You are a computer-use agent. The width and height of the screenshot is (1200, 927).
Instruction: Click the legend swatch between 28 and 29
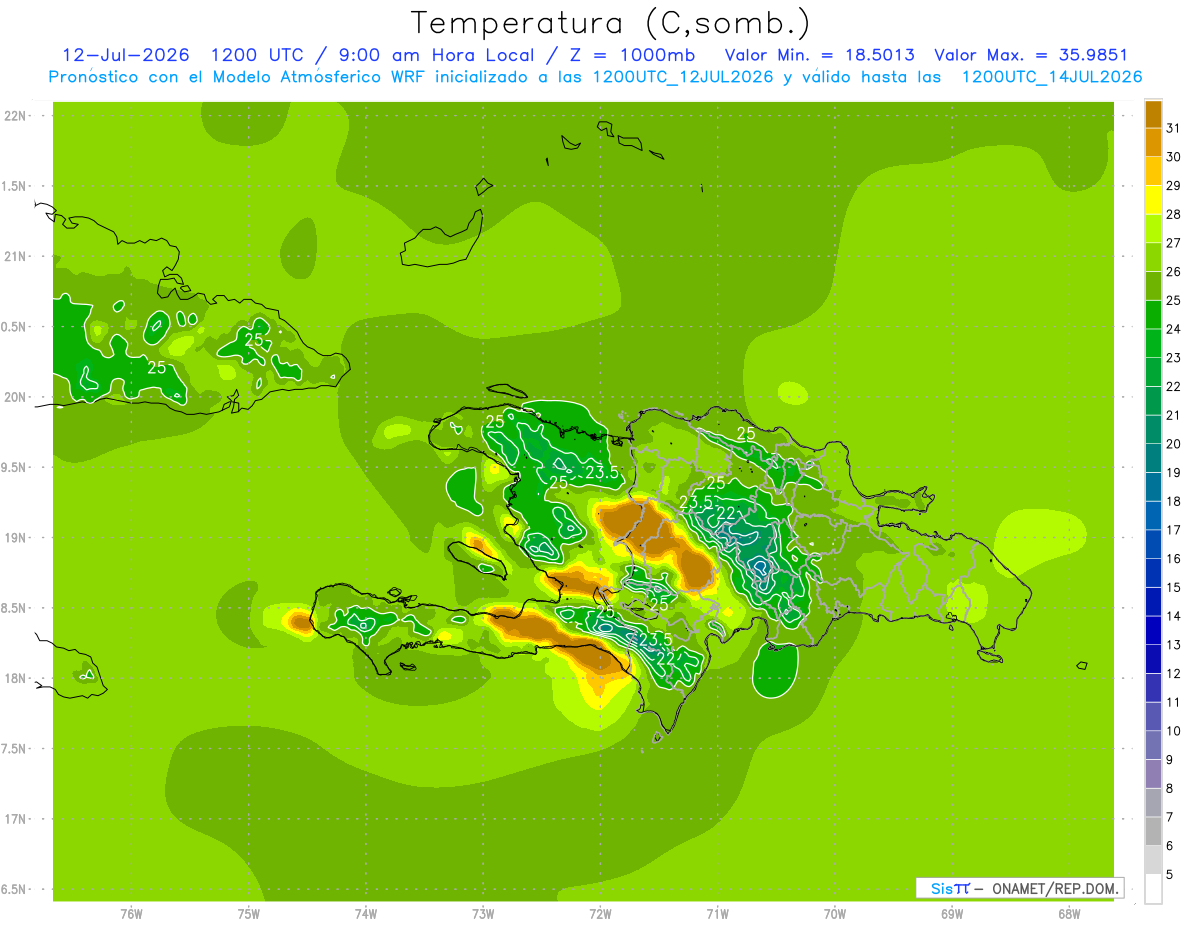1153,200
